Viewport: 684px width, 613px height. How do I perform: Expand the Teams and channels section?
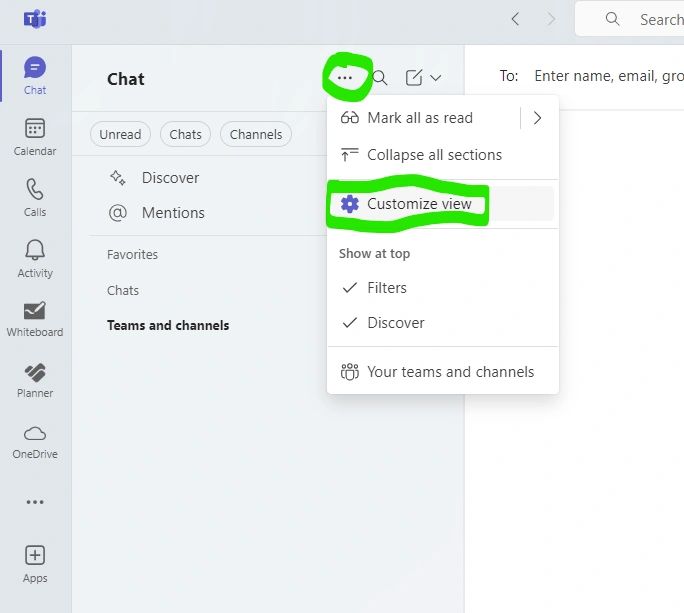click(168, 325)
